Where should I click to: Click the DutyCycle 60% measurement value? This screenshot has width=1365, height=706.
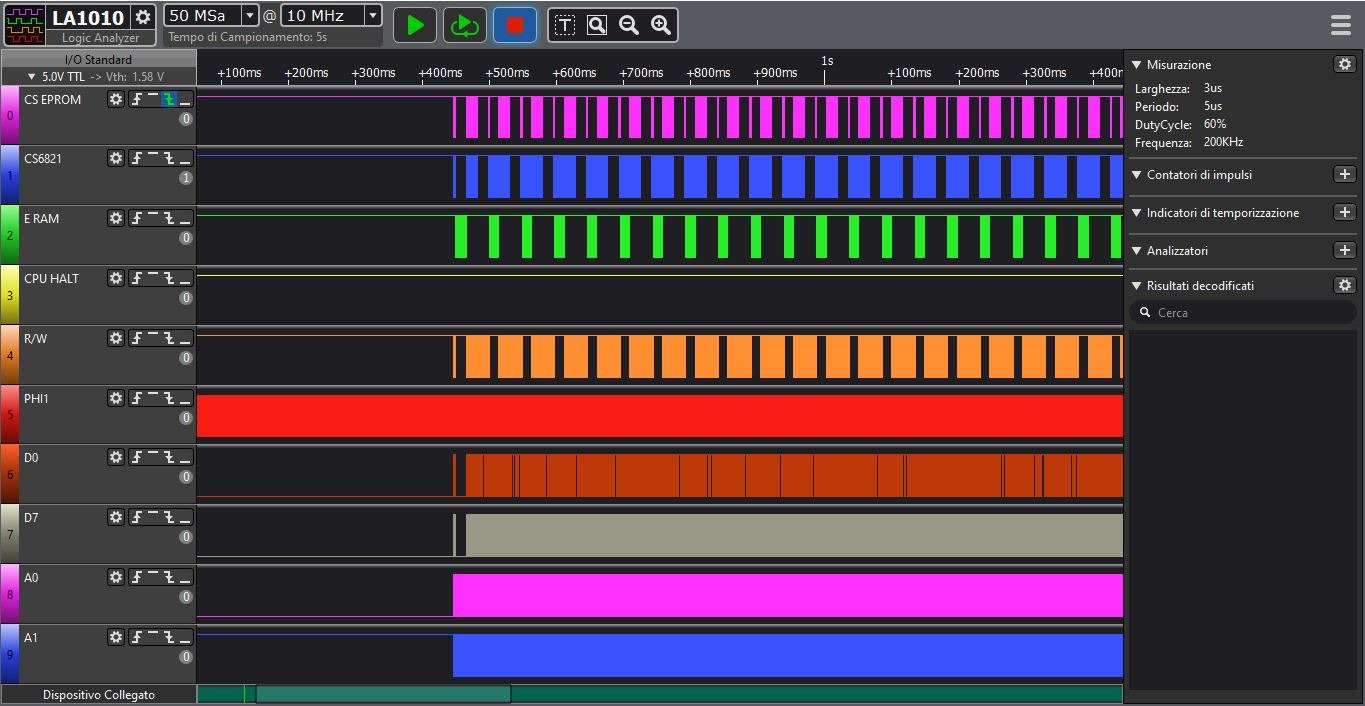(x=1215, y=124)
